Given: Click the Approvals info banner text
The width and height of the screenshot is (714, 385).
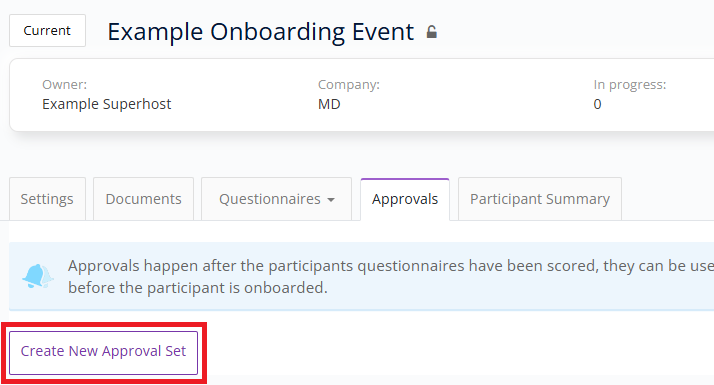Looking at the screenshot, I should (x=391, y=277).
